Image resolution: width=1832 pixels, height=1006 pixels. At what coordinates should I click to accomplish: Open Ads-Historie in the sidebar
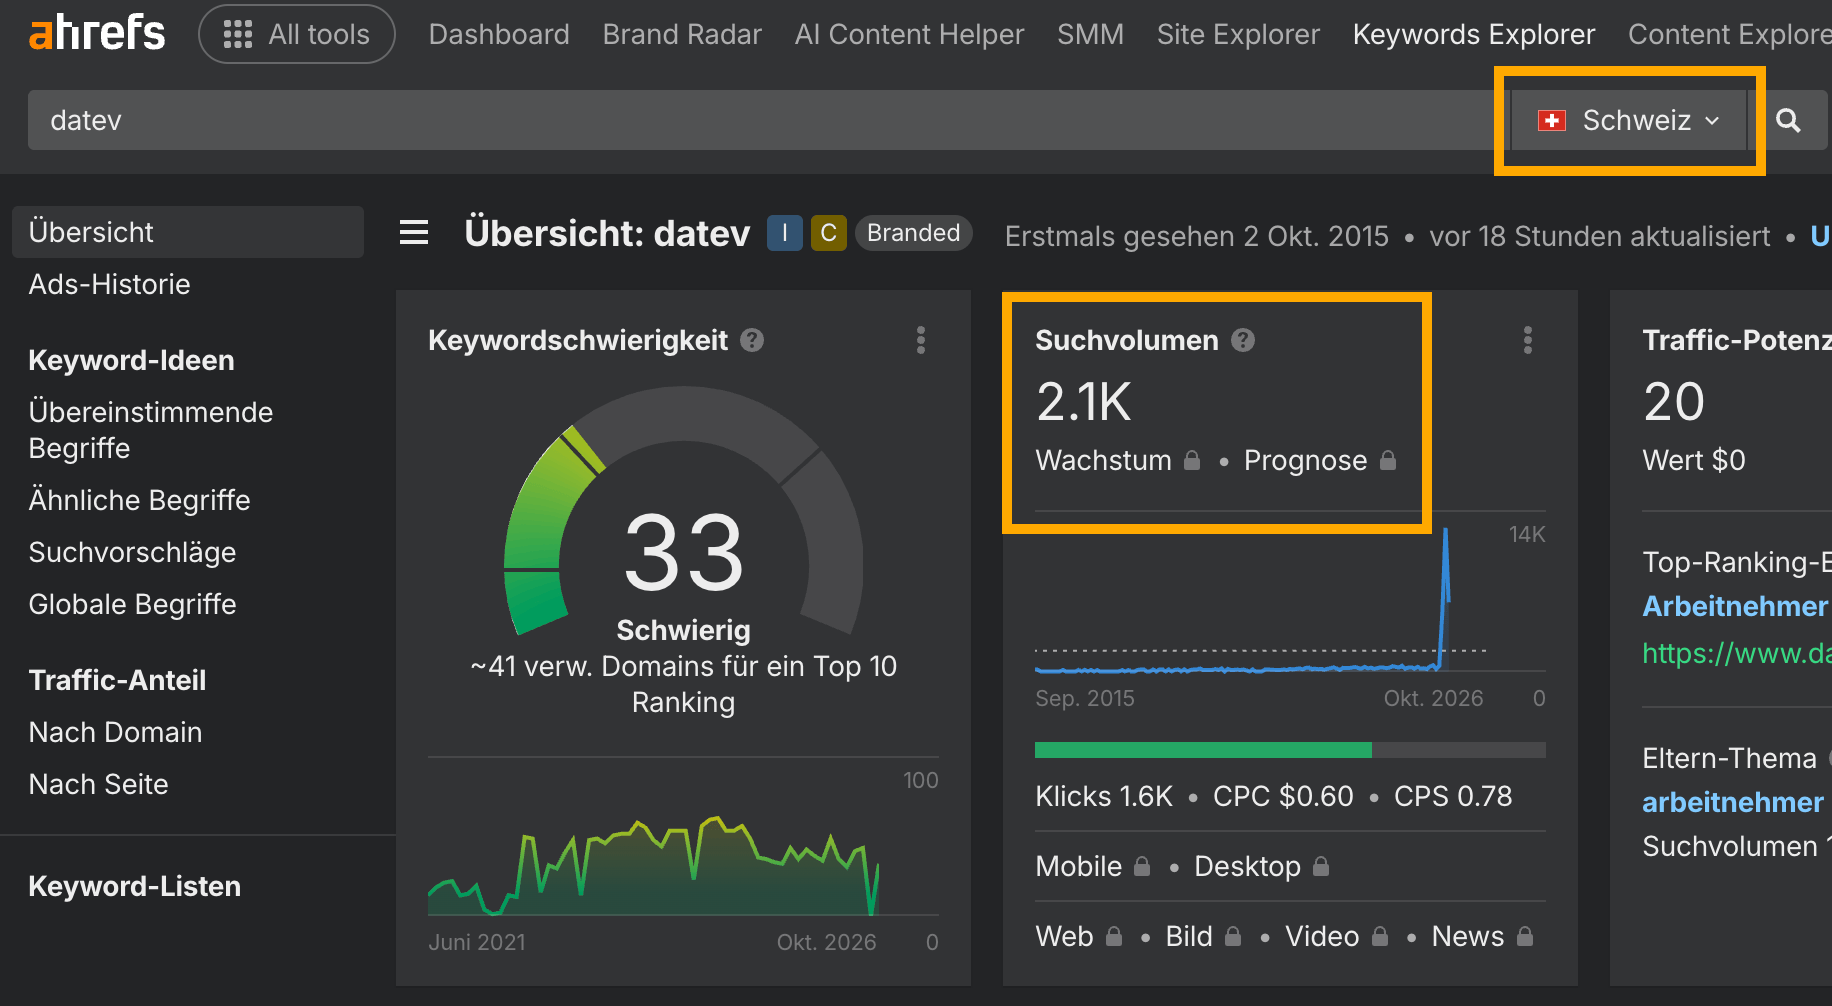(x=110, y=284)
